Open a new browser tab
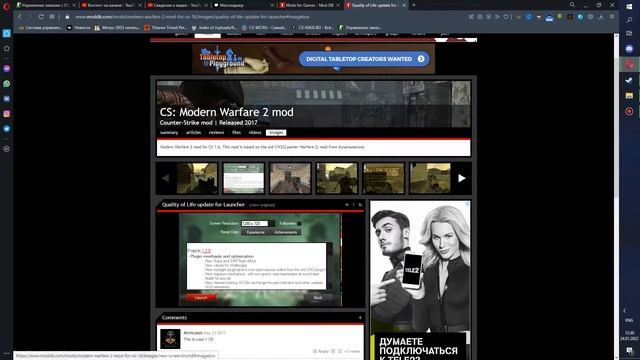 tap(413, 5)
